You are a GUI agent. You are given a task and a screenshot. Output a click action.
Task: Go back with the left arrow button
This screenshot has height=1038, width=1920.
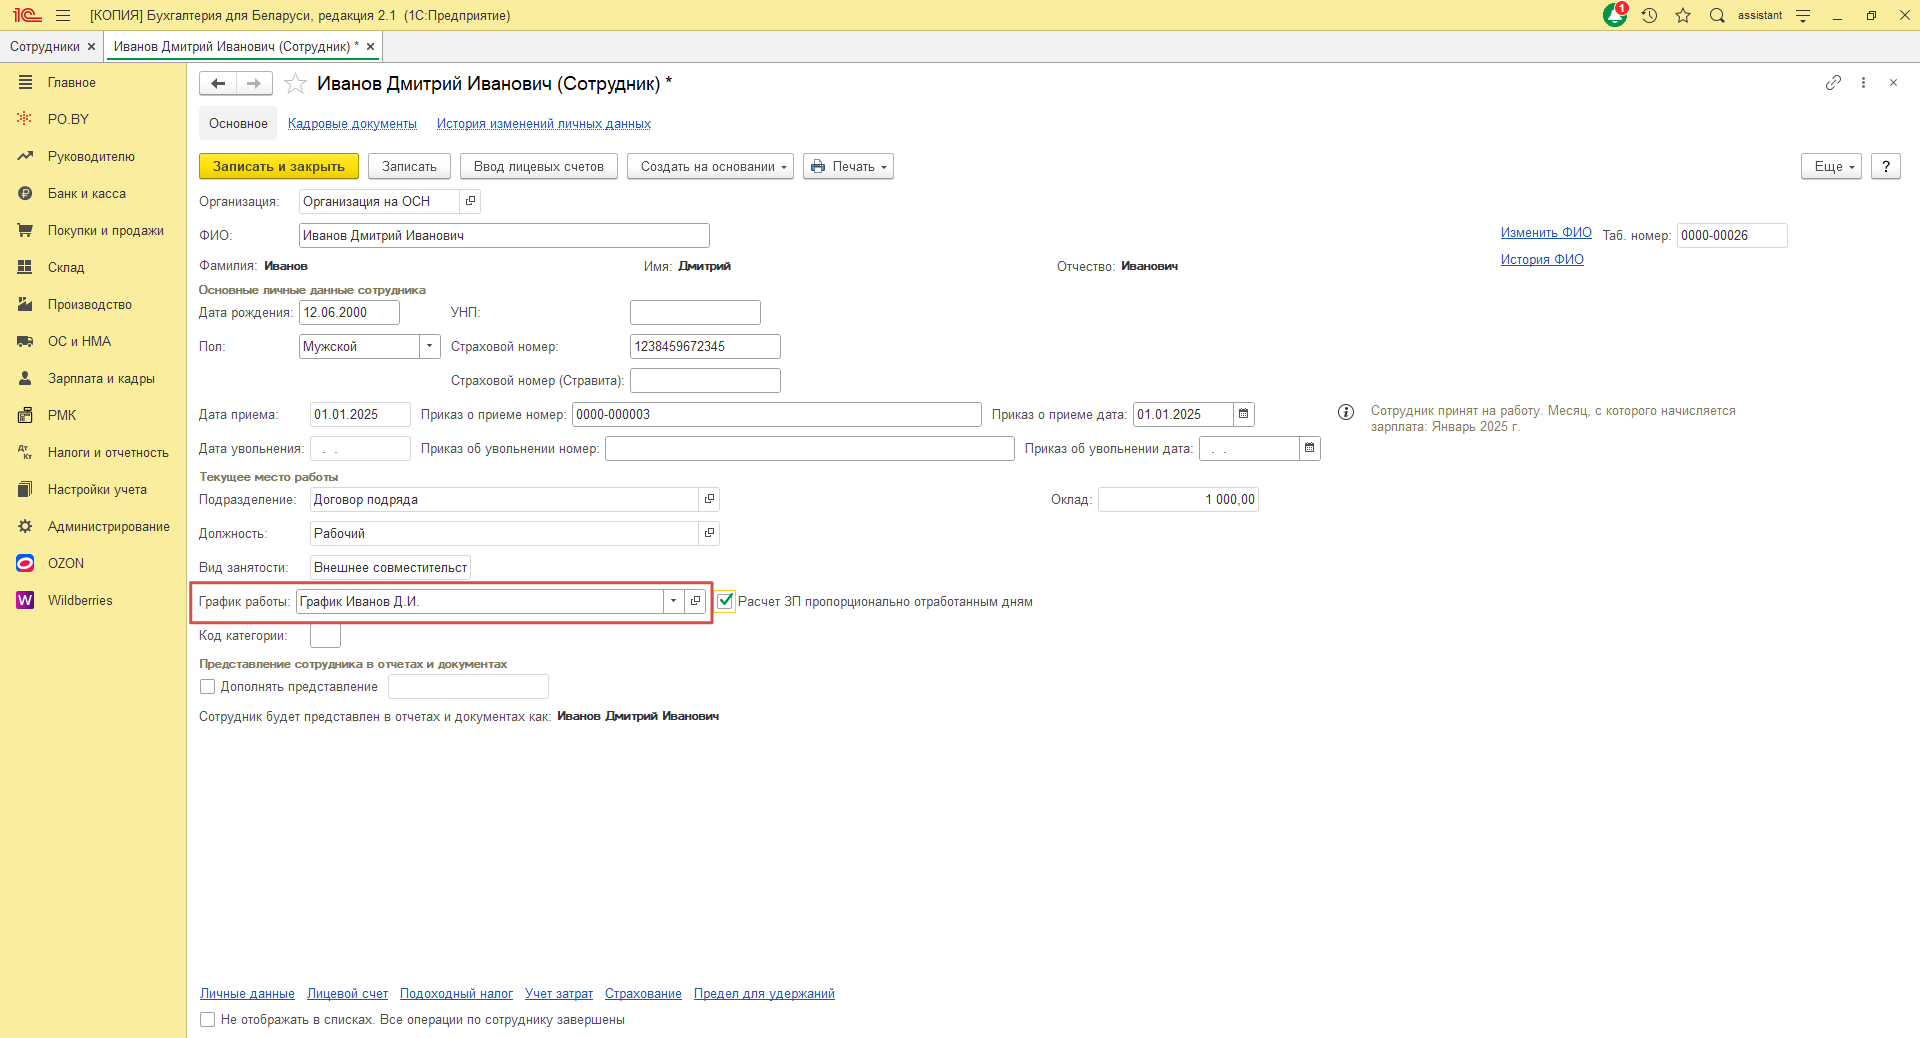(218, 84)
